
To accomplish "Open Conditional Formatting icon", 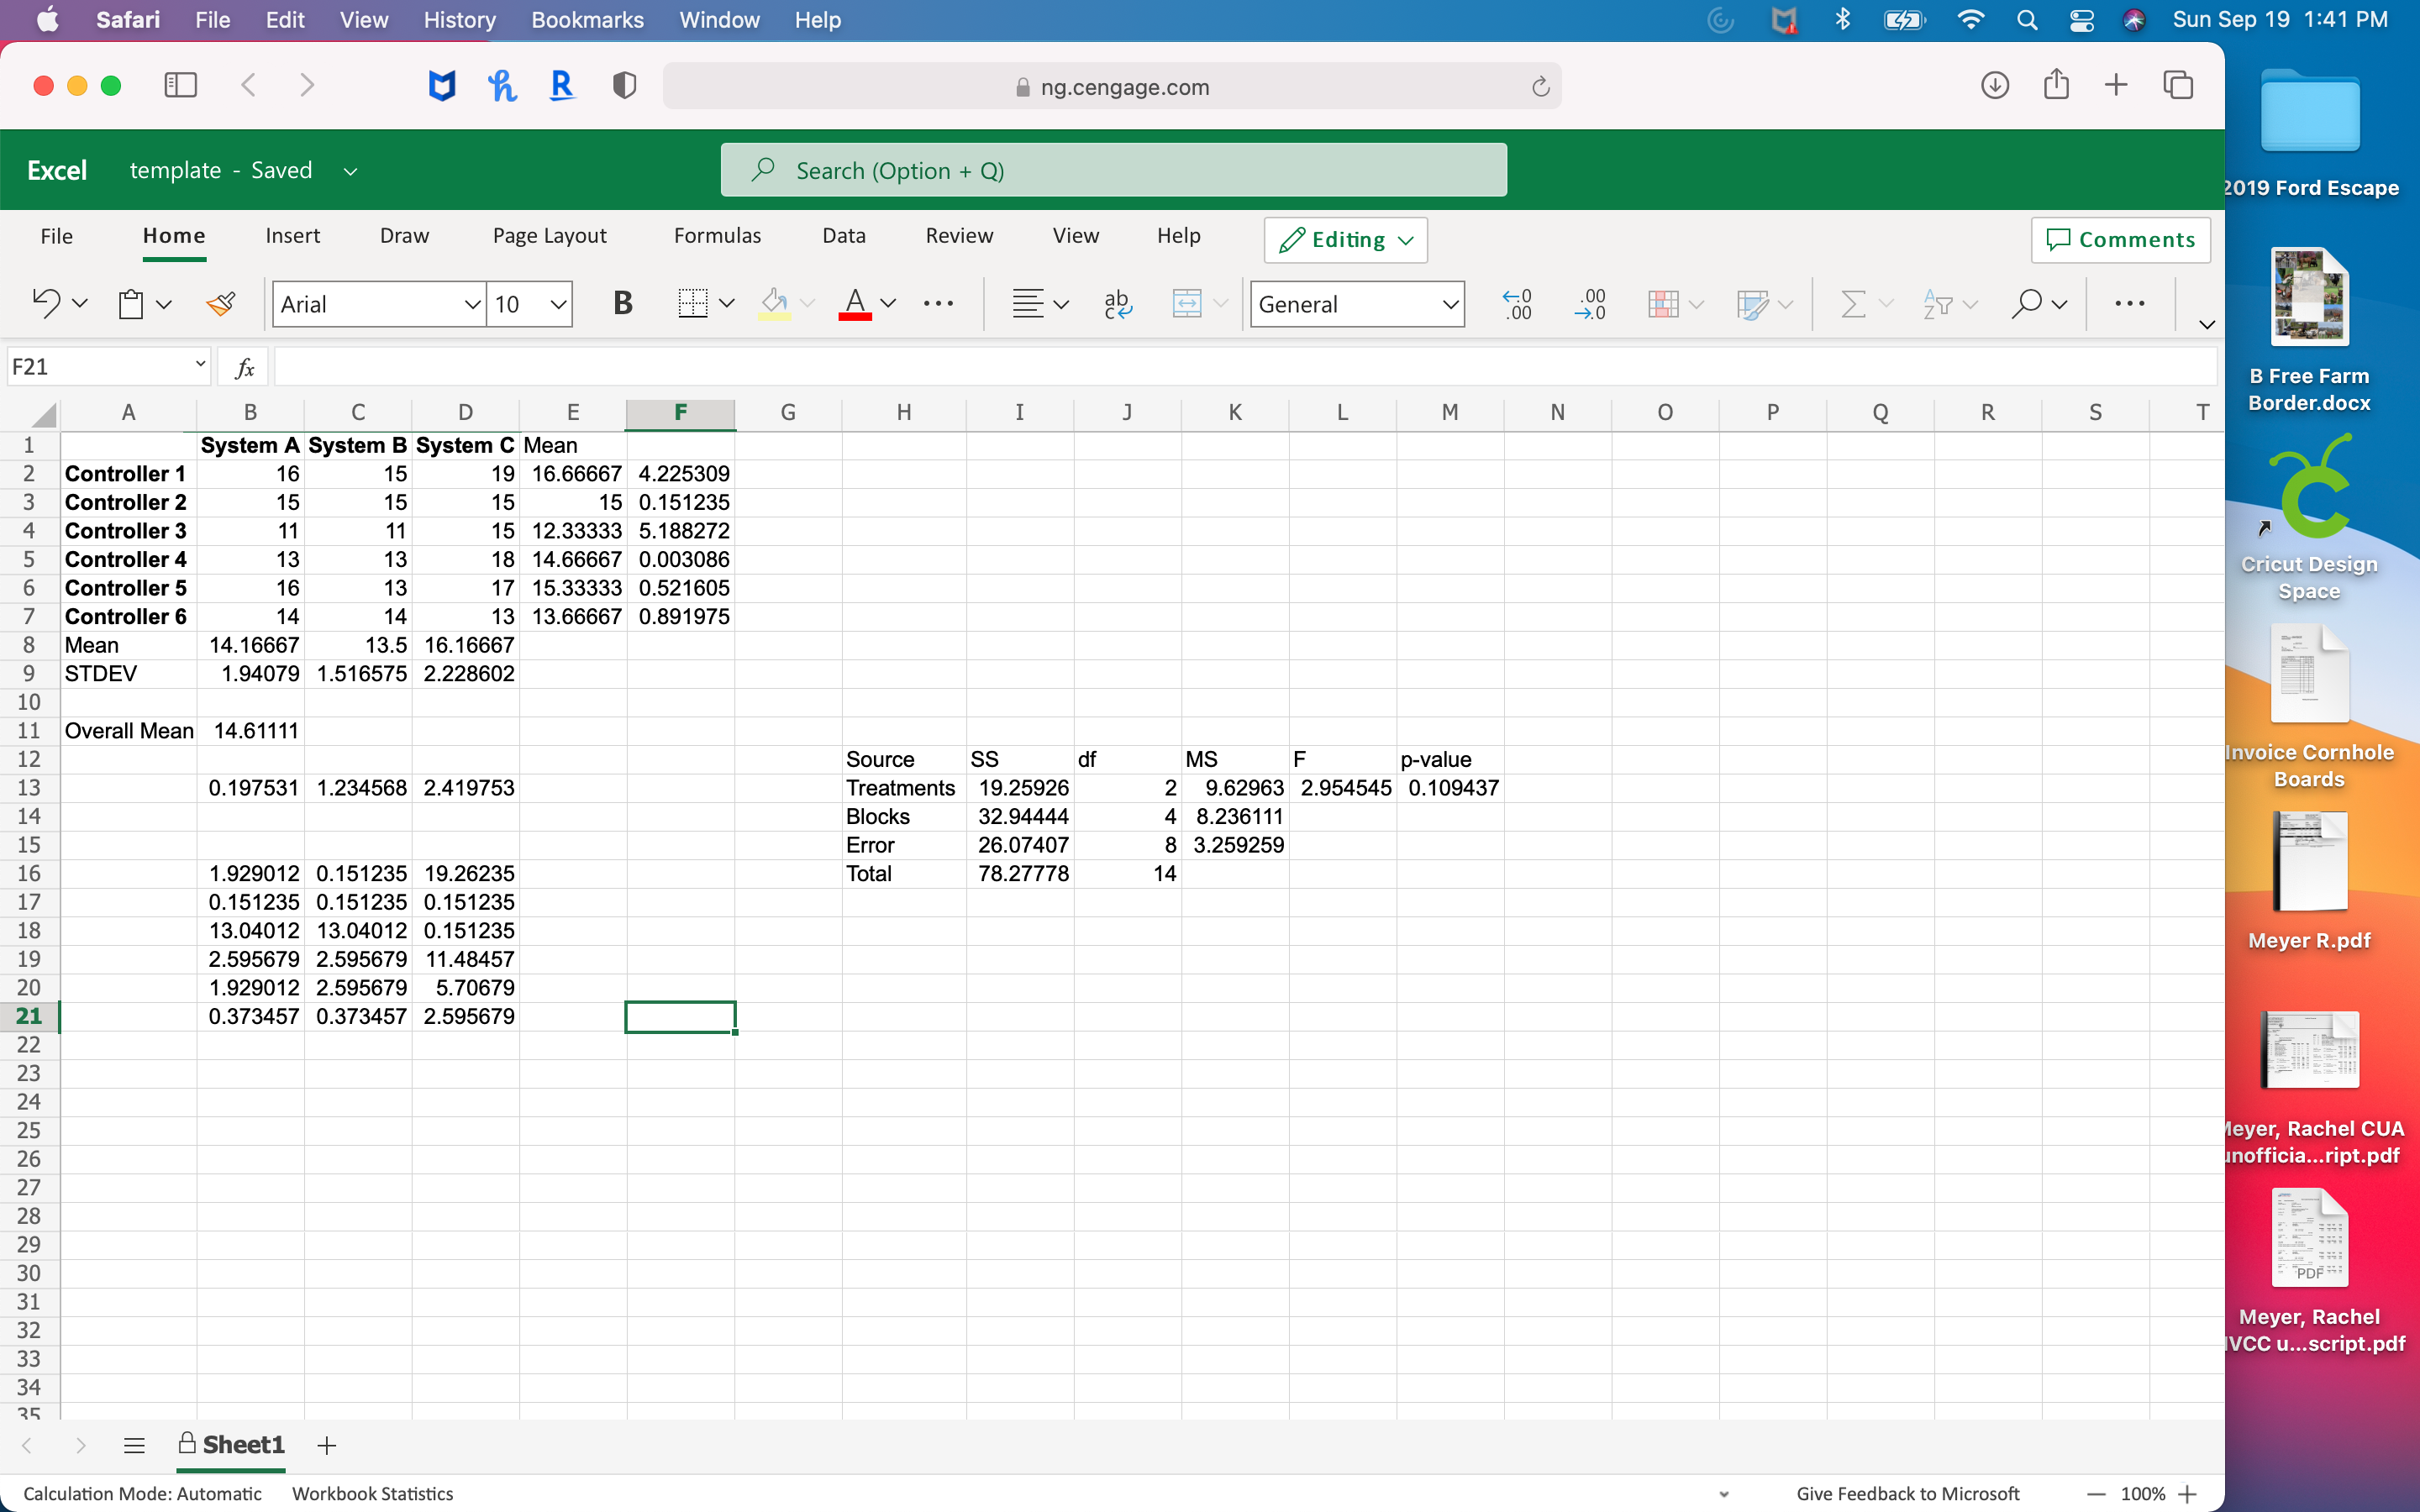I will [1663, 303].
